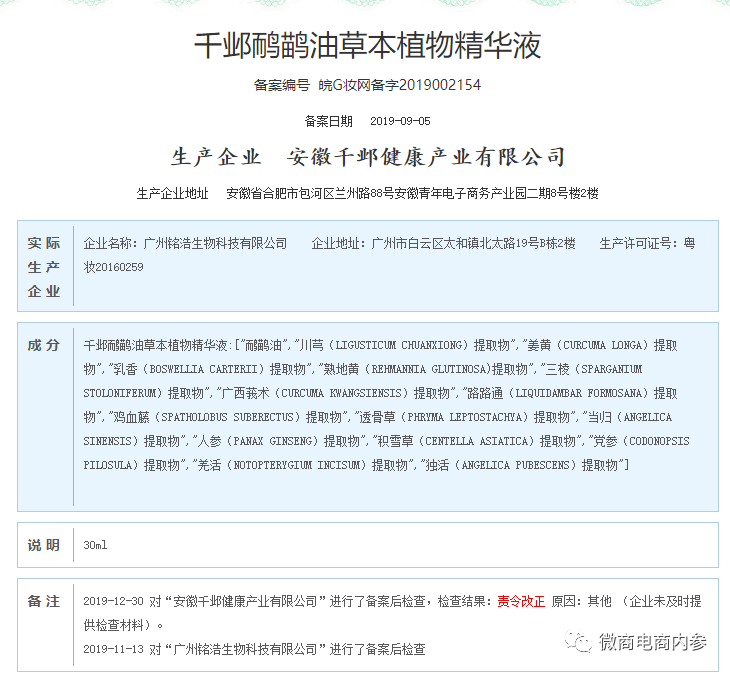Click the 30ml description value
730x674 pixels.
tap(95, 545)
